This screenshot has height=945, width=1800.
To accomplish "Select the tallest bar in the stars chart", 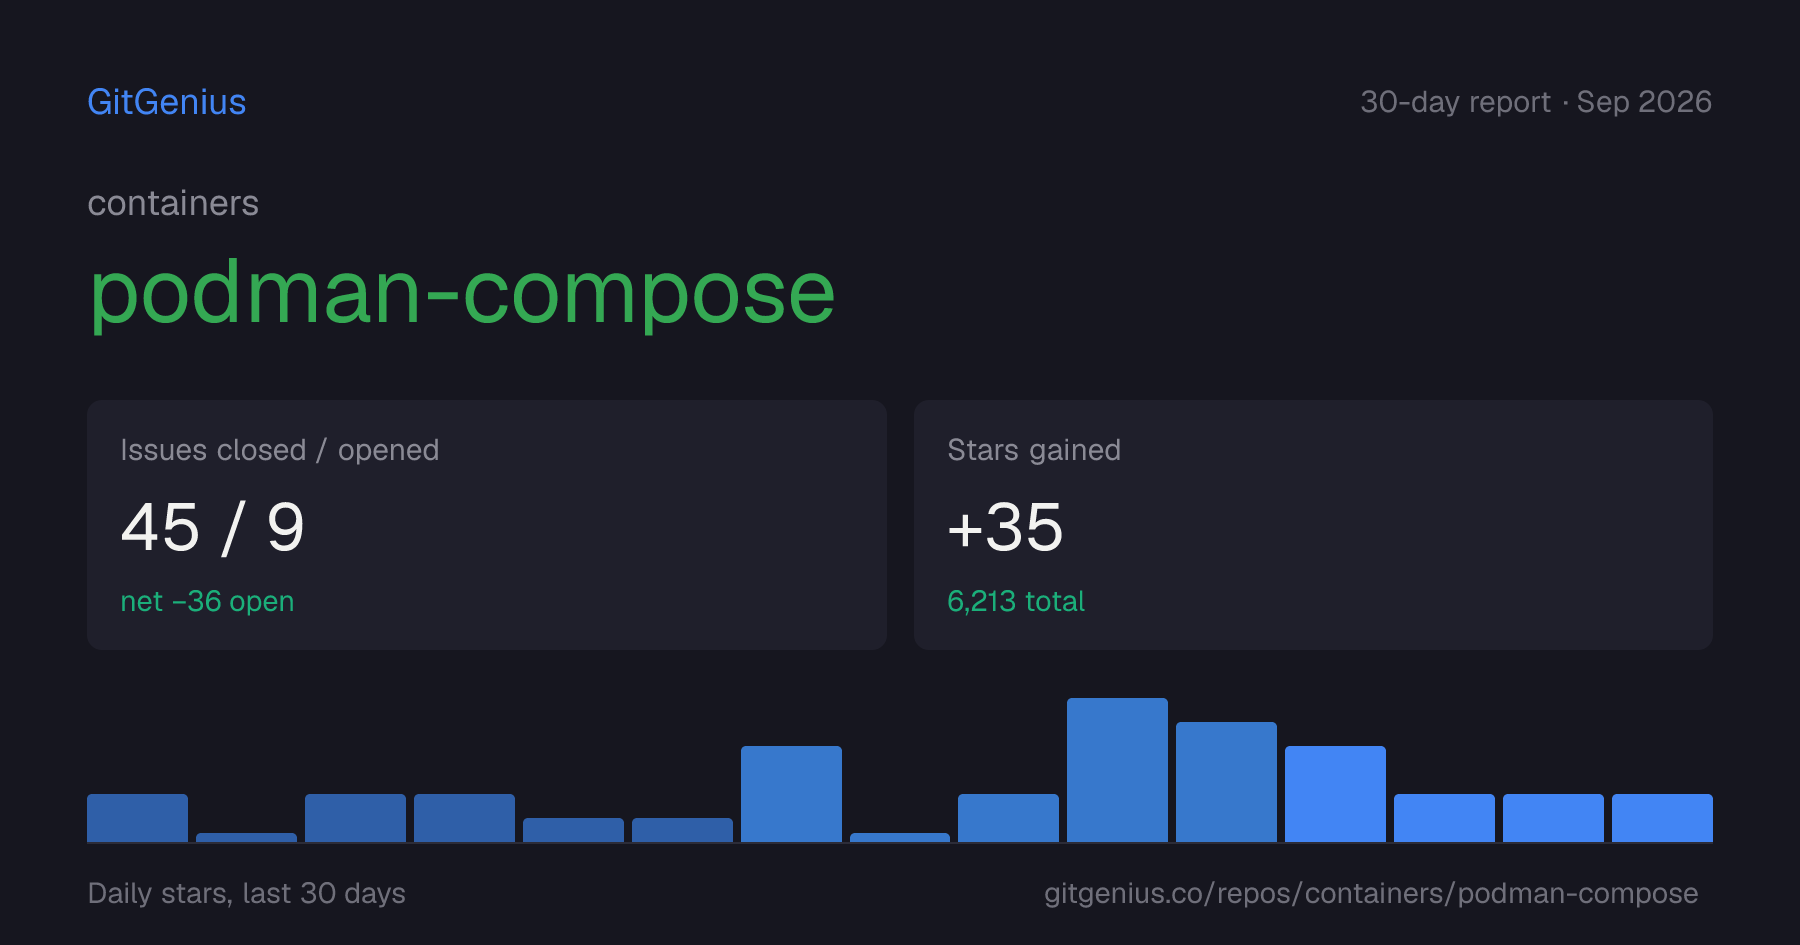I will [1117, 770].
